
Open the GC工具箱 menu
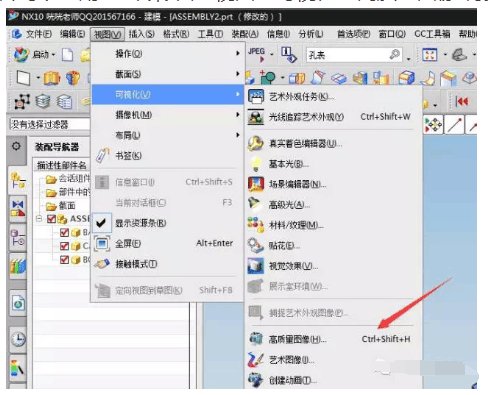coord(432,34)
